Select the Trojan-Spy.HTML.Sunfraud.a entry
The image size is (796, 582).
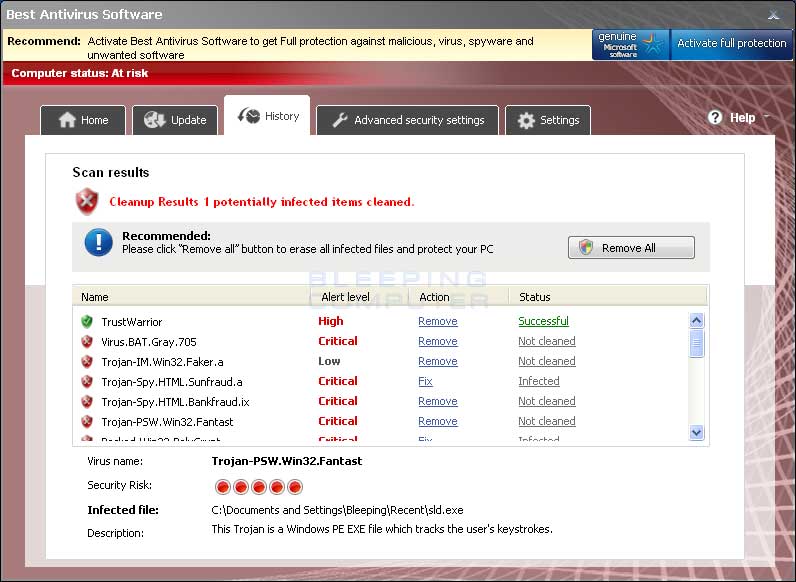pos(172,382)
